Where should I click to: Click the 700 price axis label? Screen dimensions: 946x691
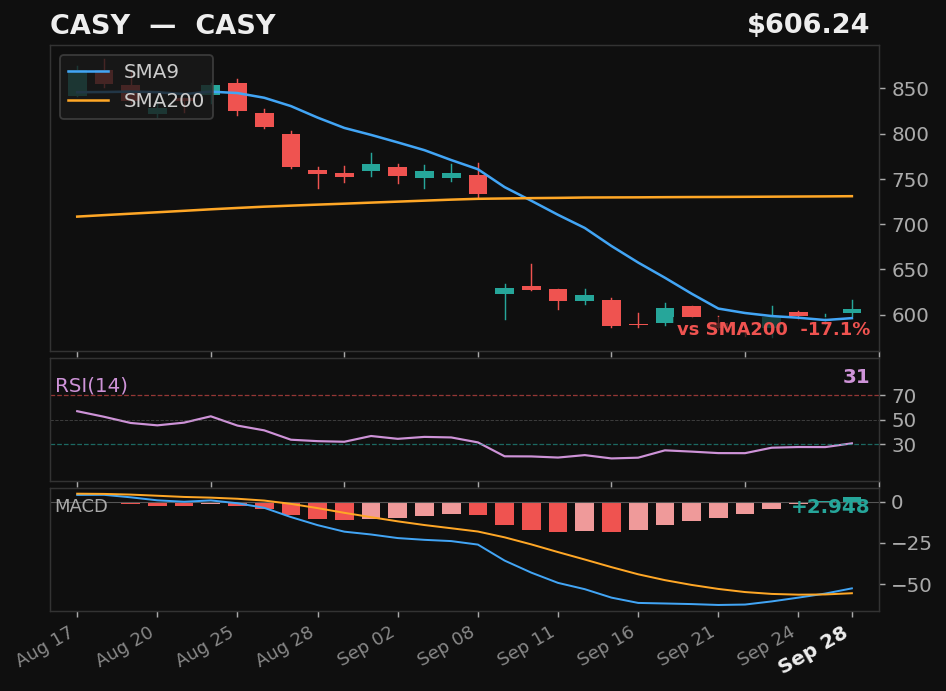click(910, 224)
